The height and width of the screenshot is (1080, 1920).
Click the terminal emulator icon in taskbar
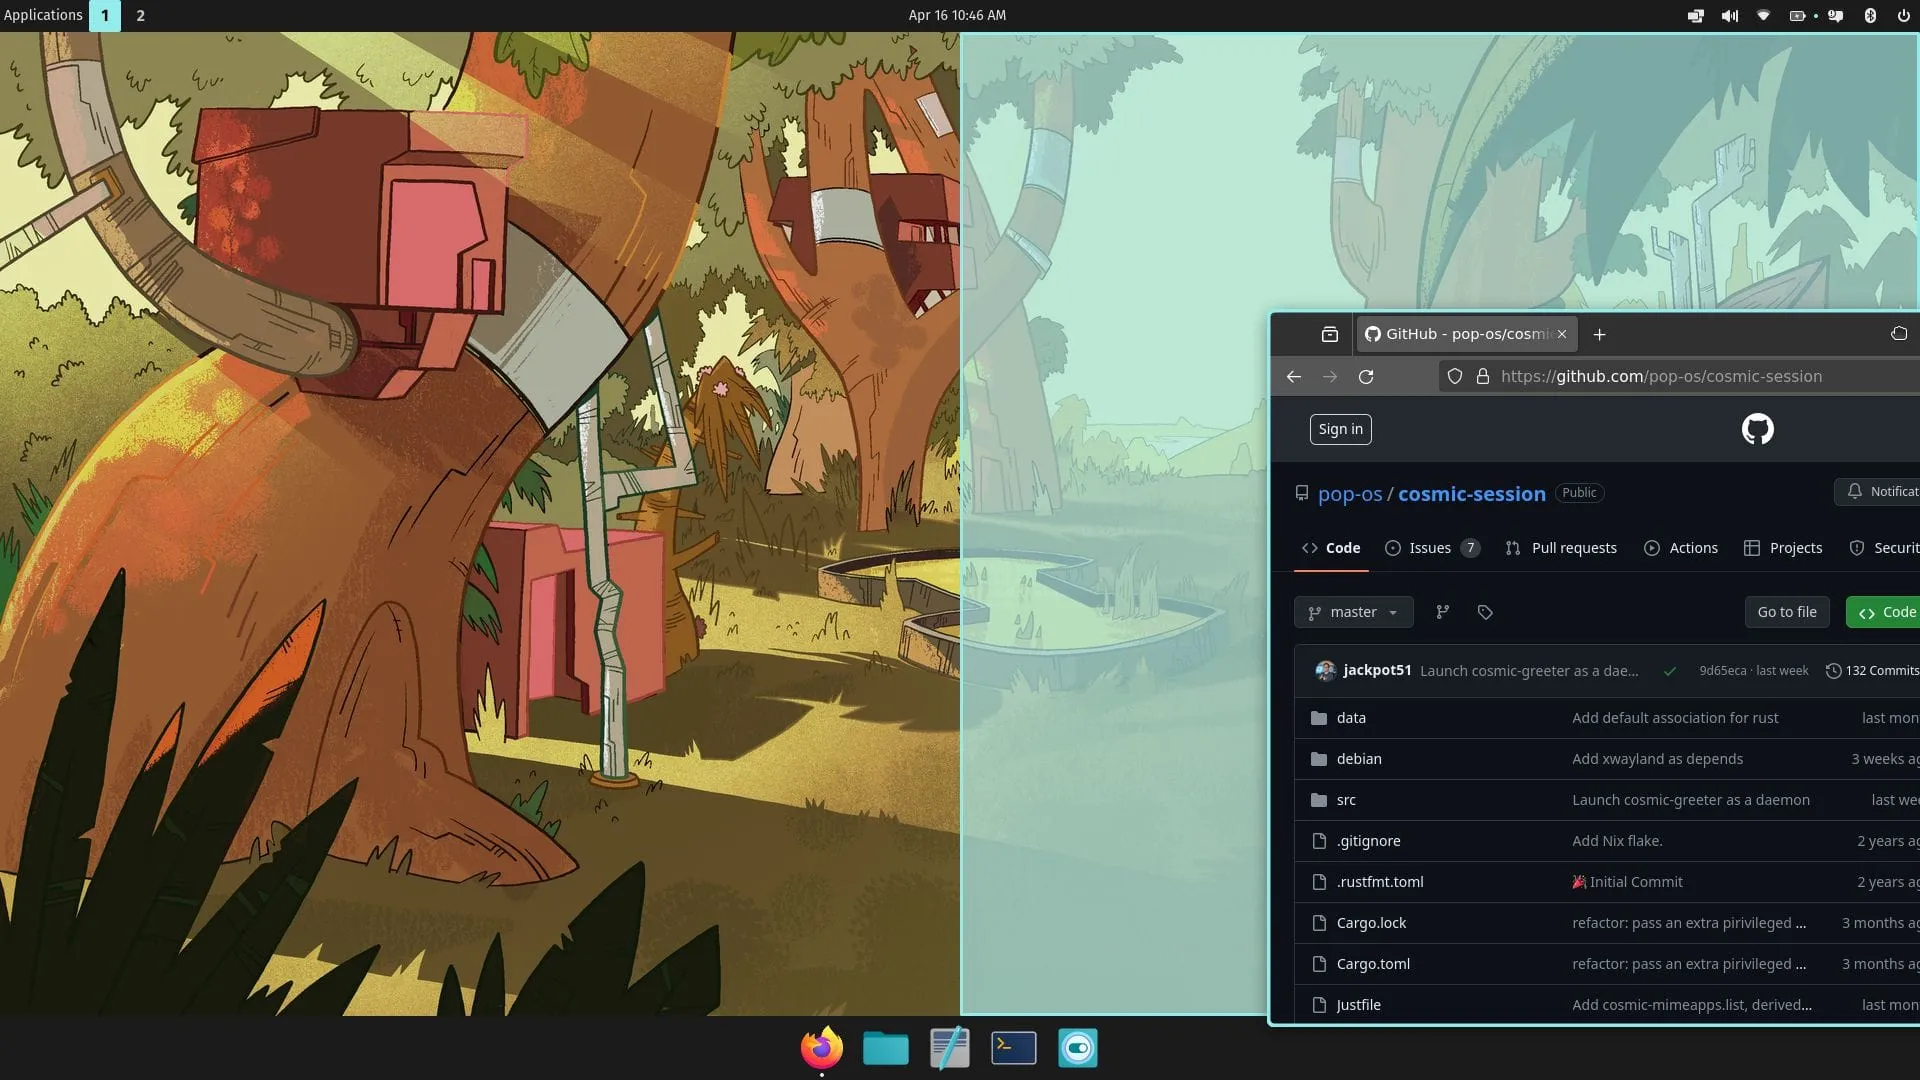pyautogui.click(x=1013, y=1047)
